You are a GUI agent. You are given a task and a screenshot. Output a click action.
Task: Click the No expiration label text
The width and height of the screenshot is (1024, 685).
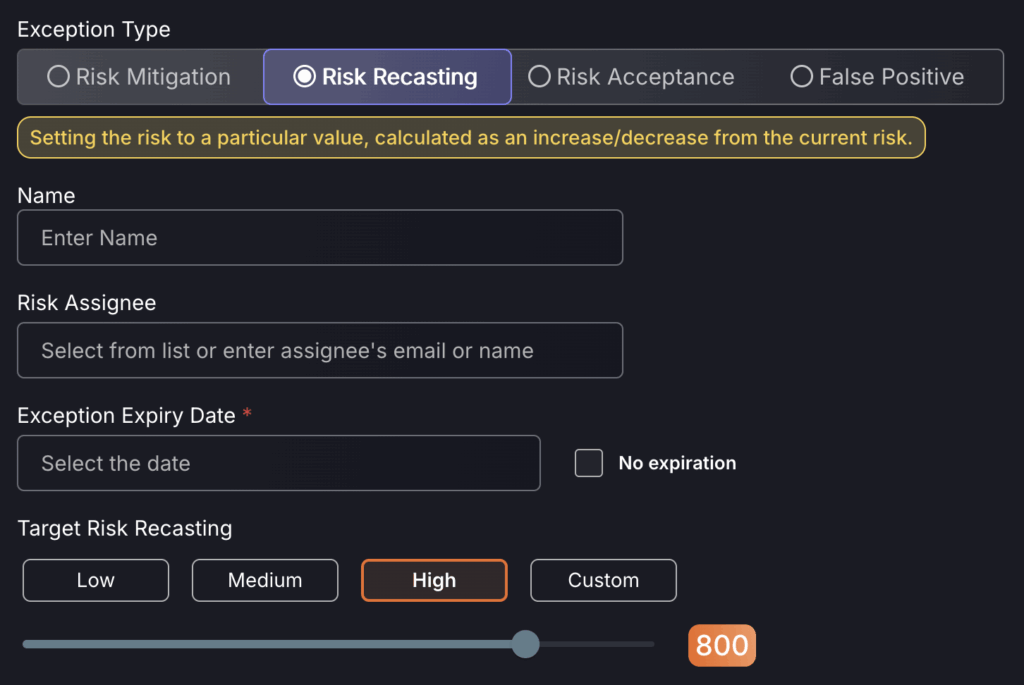(677, 463)
